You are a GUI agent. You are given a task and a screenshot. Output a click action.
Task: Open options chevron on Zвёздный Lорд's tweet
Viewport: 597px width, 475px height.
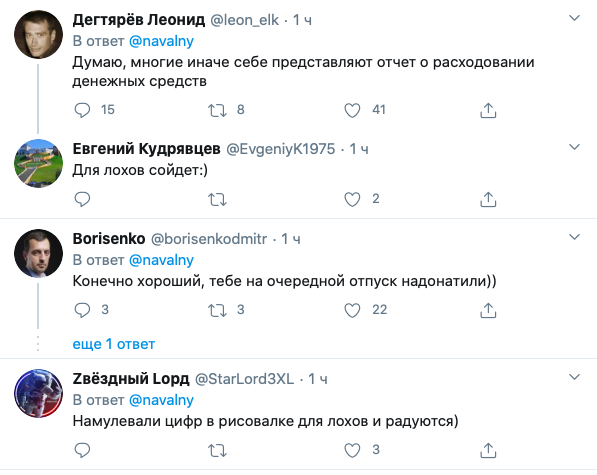coord(574,377)
